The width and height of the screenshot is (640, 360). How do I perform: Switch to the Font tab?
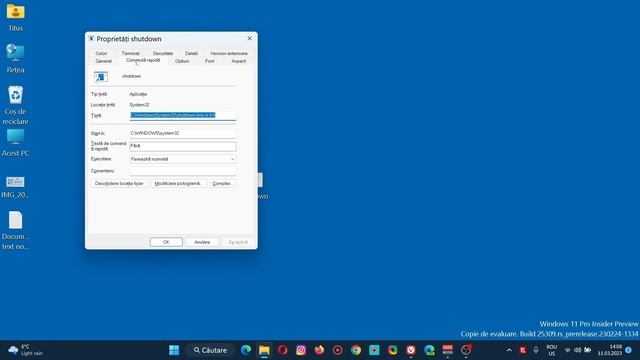[x=209, y=61]
